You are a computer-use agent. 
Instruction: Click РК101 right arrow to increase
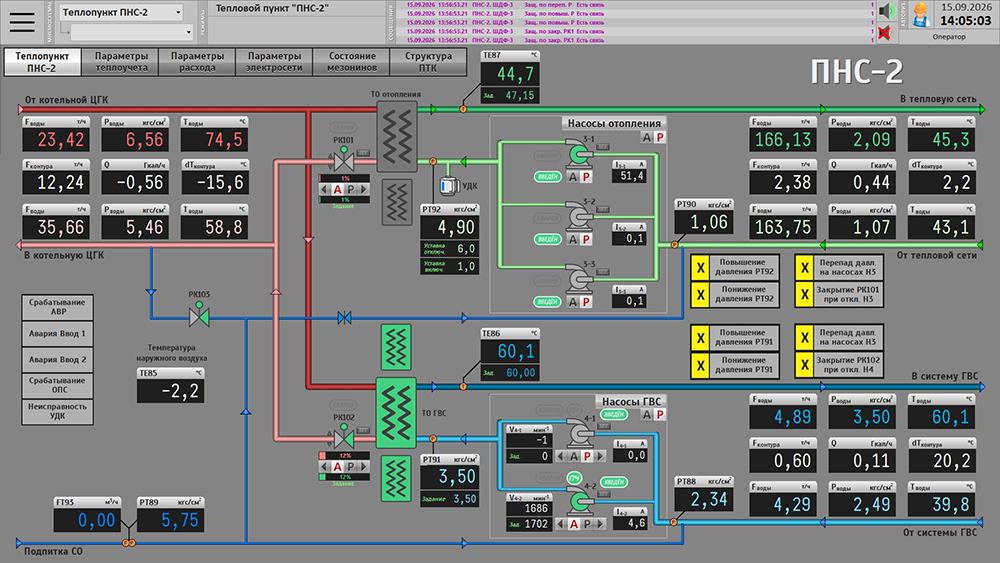click(x=364, y=189)
